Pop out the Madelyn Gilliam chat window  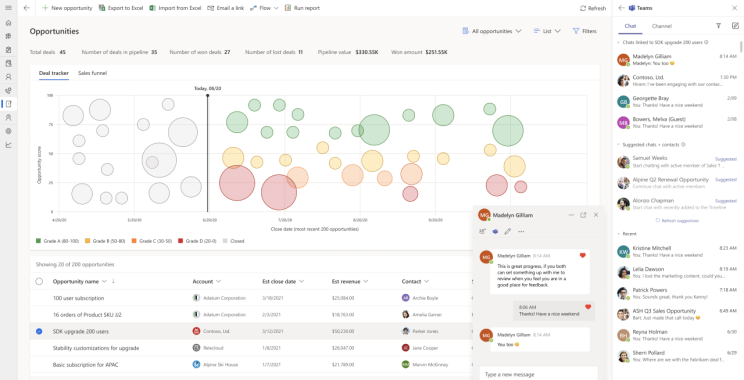click(x=583, y=215)
